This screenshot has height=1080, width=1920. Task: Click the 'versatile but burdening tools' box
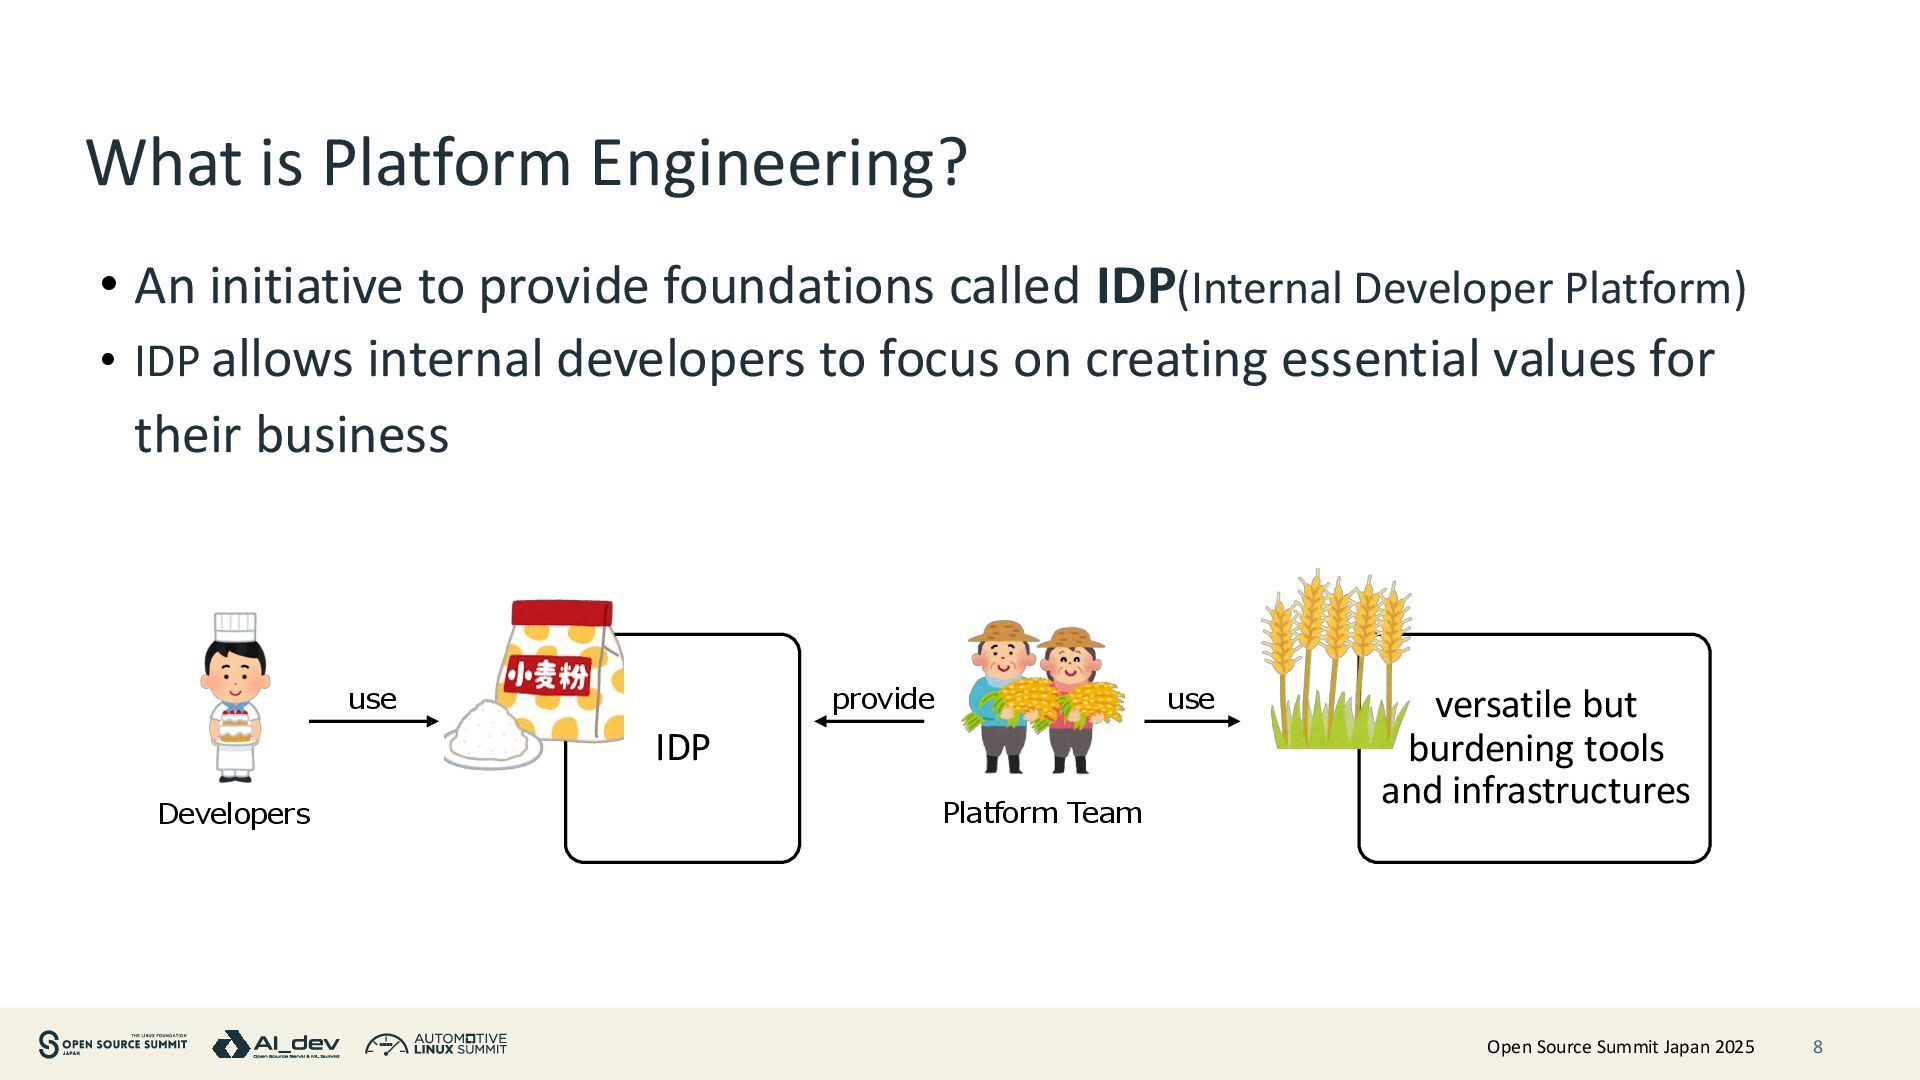pos(1535,748)
